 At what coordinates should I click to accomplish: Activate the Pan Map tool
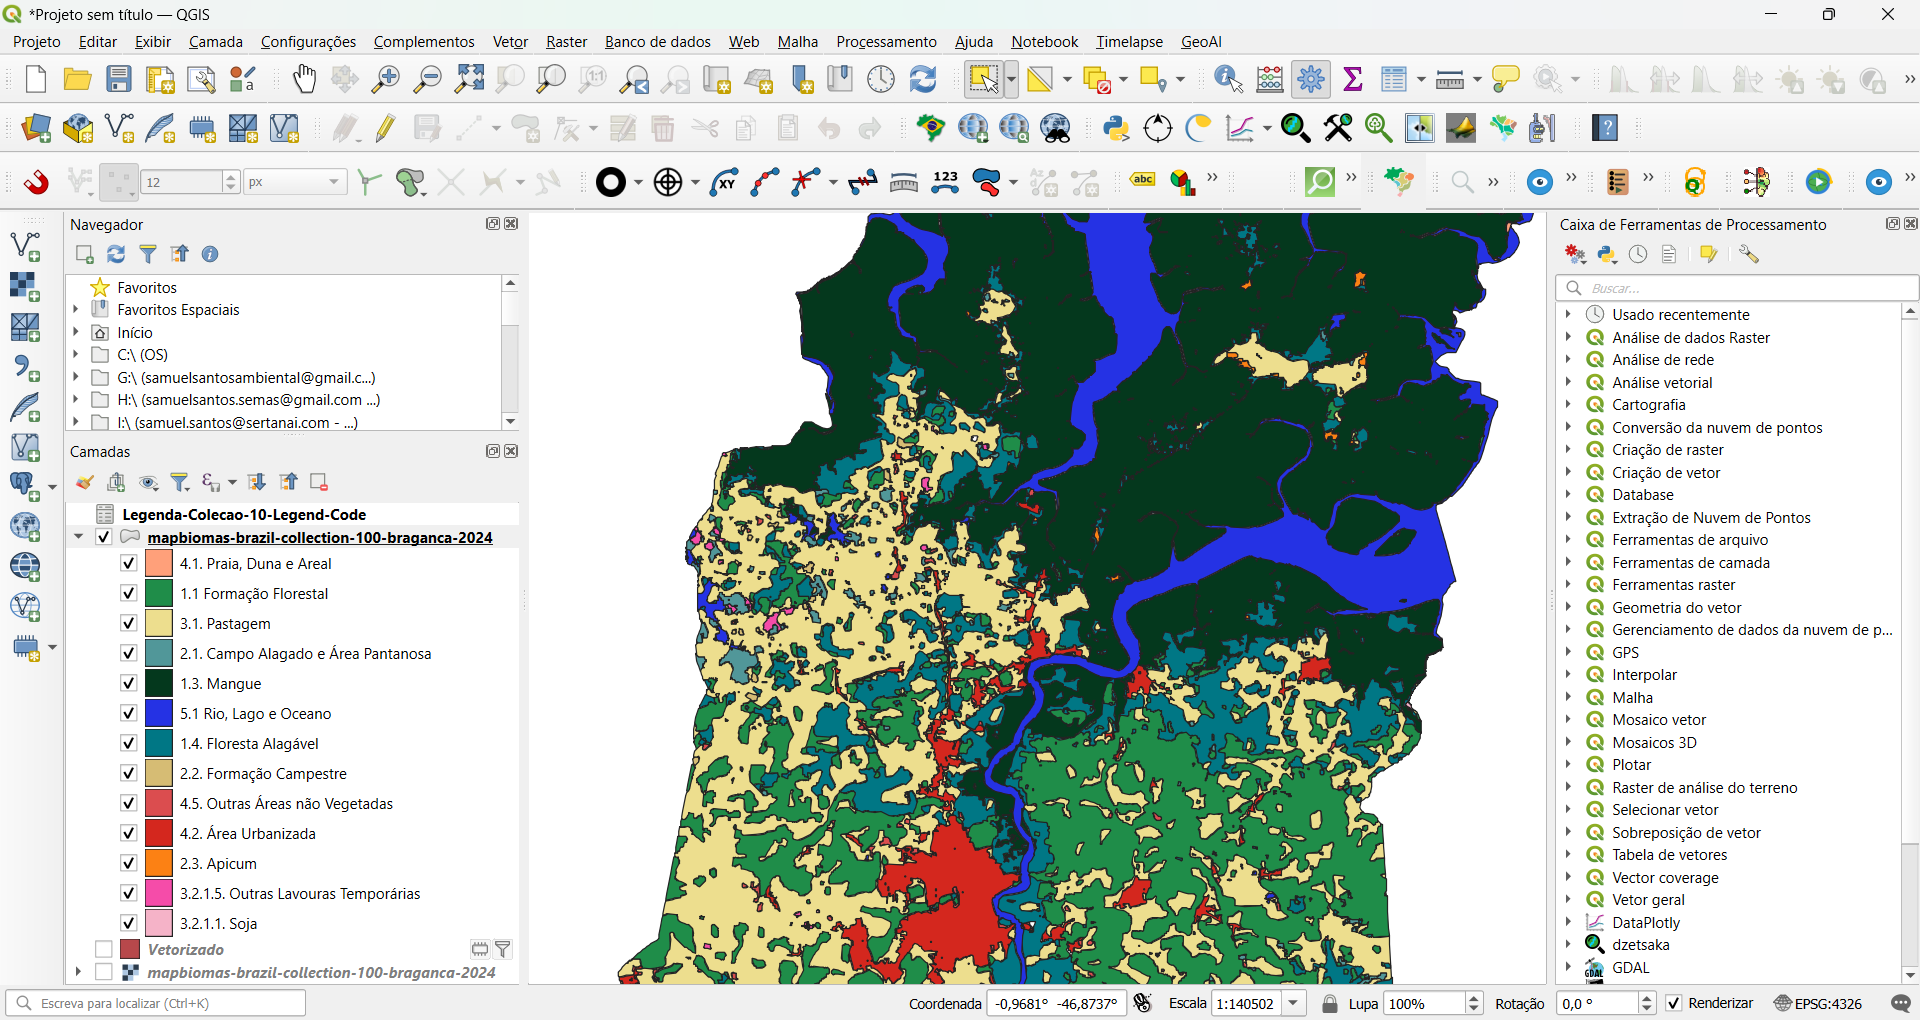[x=304, y=79]
